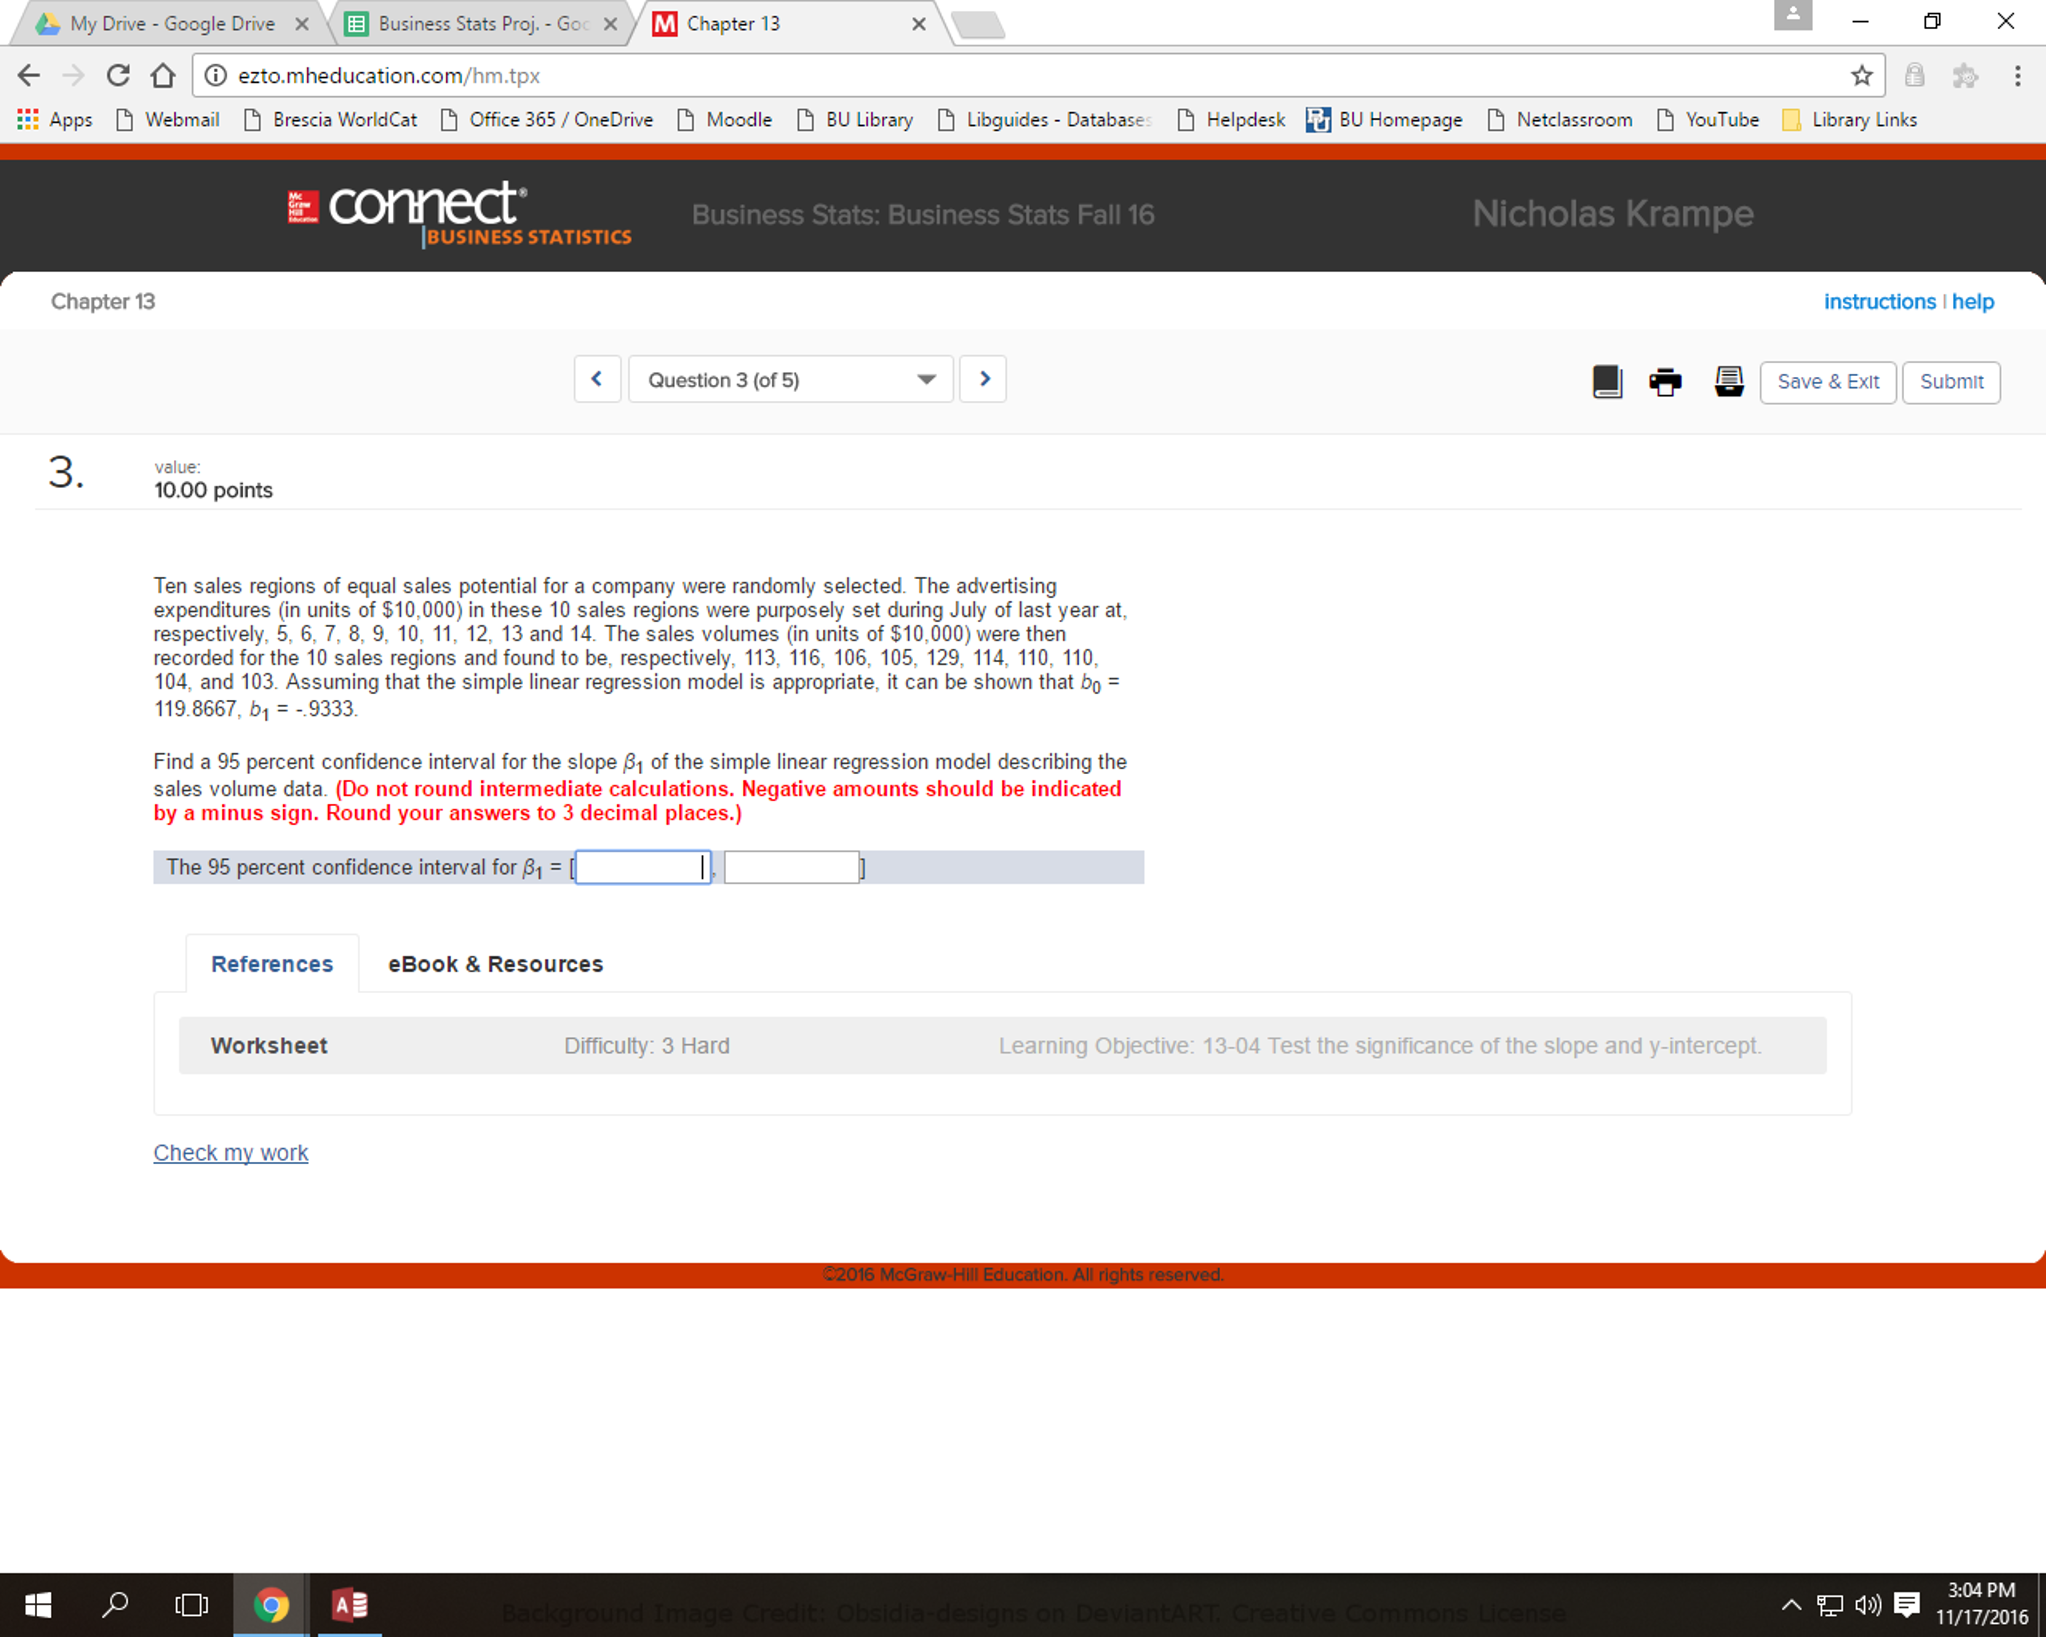Switch to My Drive - Google Drive tab
2046x1637 pixels.
click(x=170, y=24)
